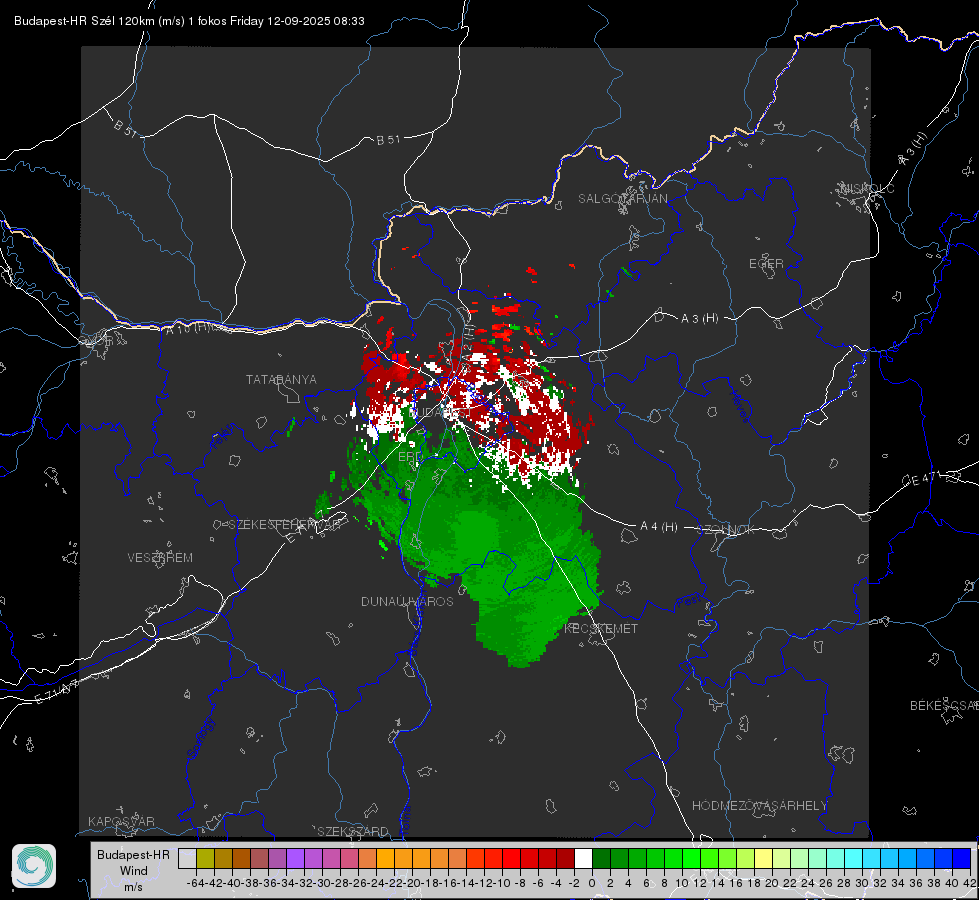
Task: Select the ÉRD town label
Action: (410, 457)
